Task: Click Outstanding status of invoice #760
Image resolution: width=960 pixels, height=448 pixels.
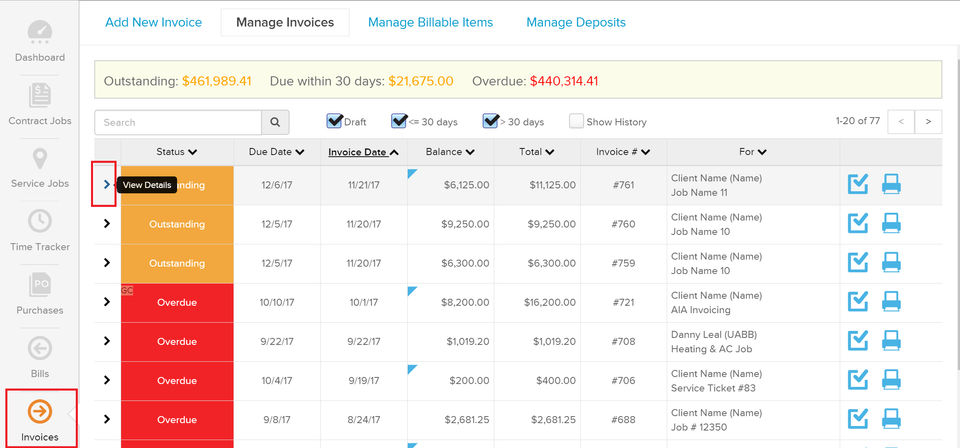Action: coord(177,224)
